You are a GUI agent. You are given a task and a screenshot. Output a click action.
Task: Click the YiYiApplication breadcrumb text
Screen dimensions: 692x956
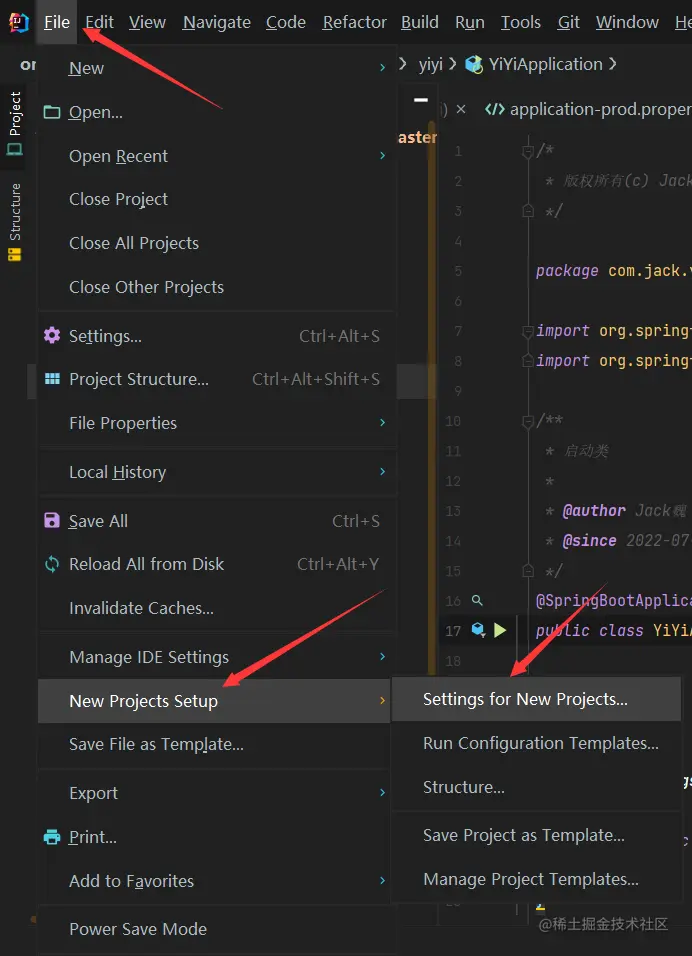(546, 64)
